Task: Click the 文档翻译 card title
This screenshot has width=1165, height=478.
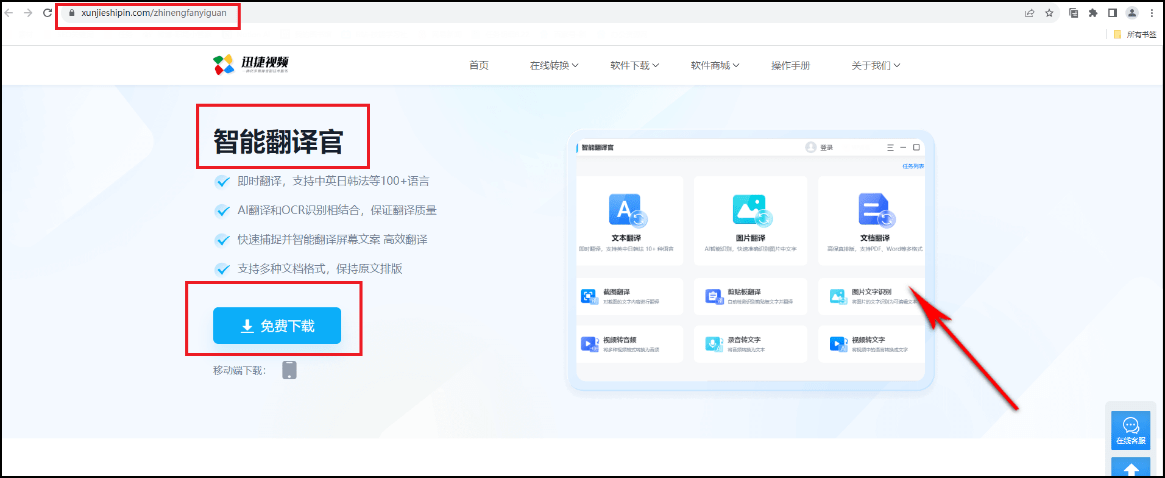Action: pos(875,238)
